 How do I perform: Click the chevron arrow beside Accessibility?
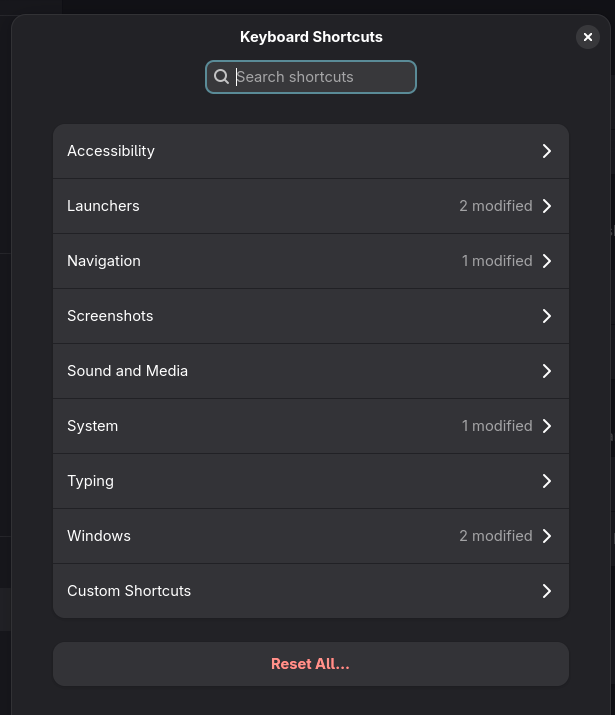547,151
